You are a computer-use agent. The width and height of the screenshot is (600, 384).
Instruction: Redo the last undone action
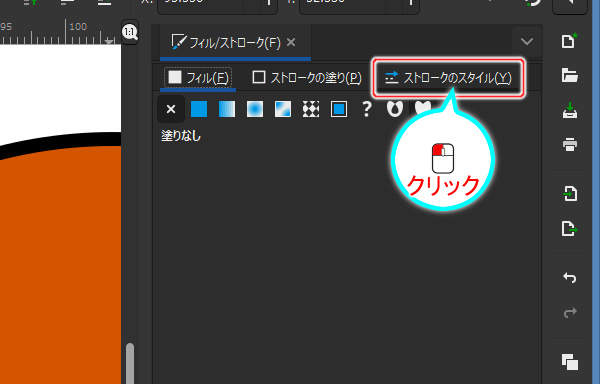pos(570,312)
